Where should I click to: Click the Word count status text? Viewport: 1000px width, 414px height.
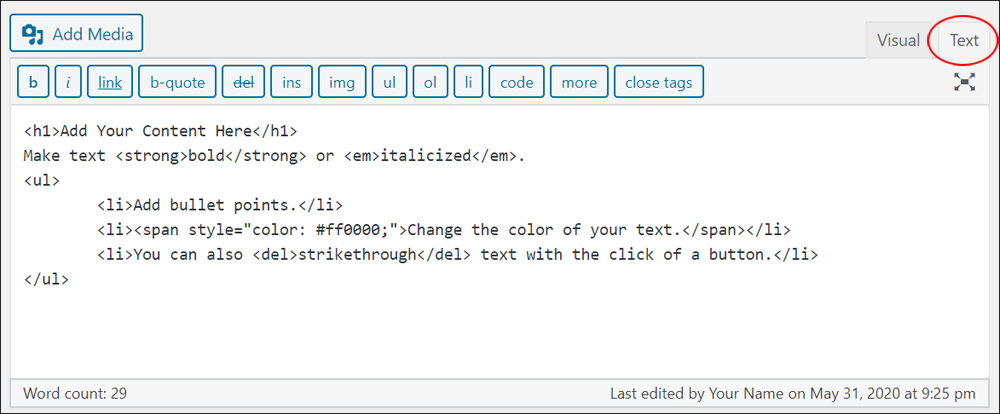[x=75, y=394]
